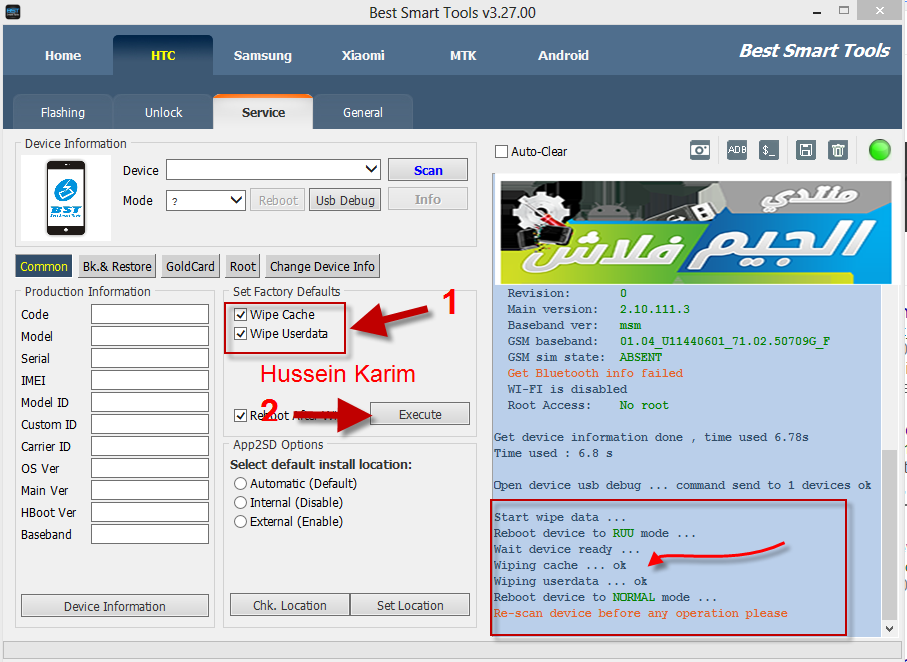Click the "Get Bluetooth info failed" log line
This screenshot has height=662, width=907.
click(x=595, y=373)
